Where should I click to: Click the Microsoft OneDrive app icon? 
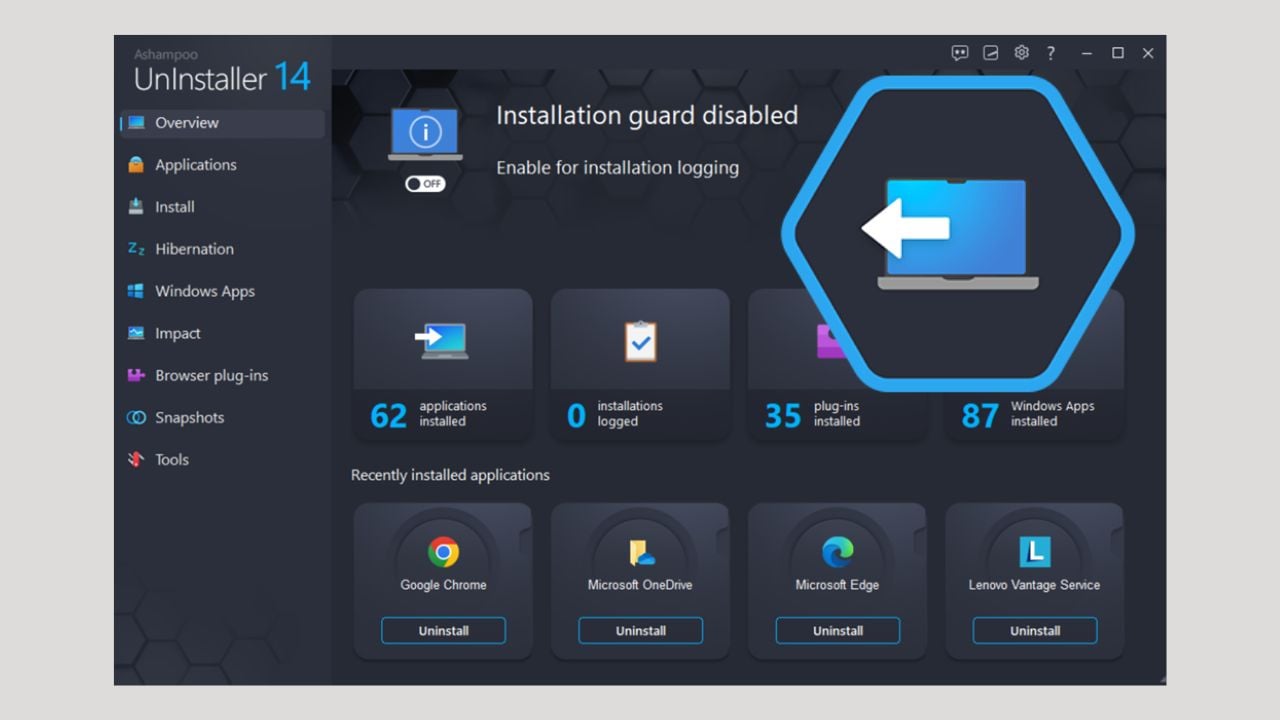[640, 553]
